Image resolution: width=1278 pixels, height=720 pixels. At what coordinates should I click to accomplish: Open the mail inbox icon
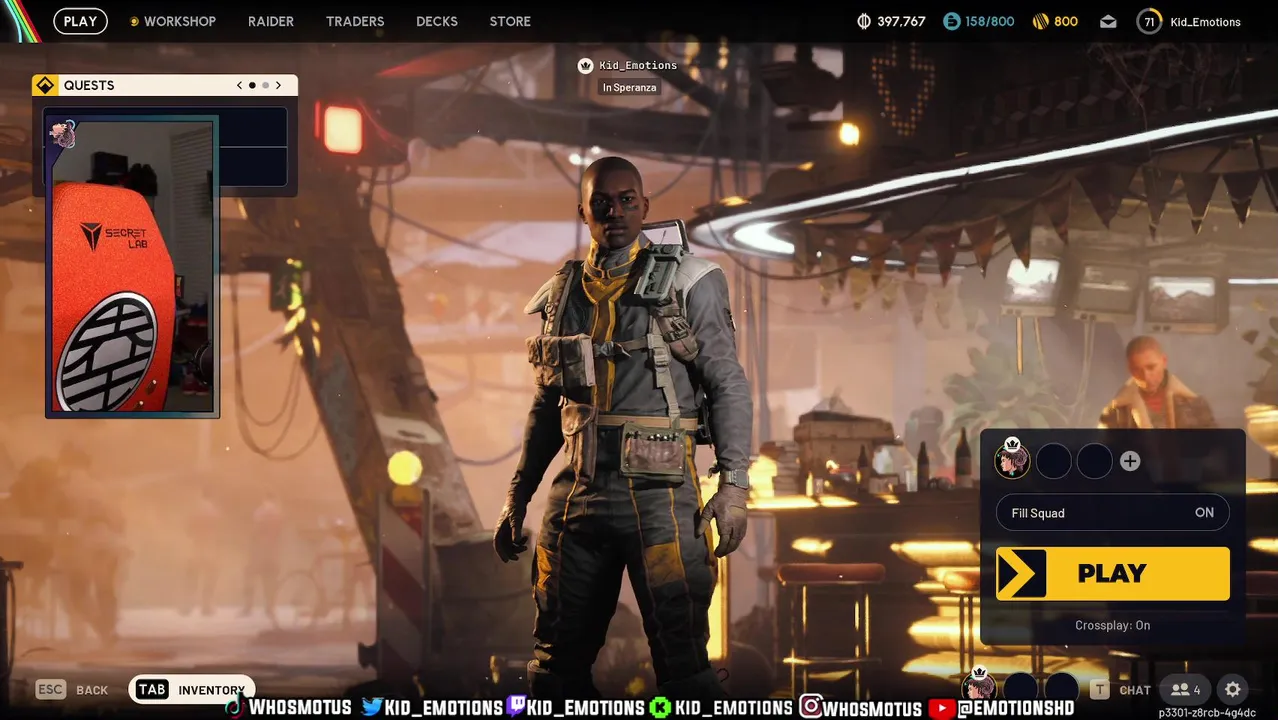coord(1108,21)
